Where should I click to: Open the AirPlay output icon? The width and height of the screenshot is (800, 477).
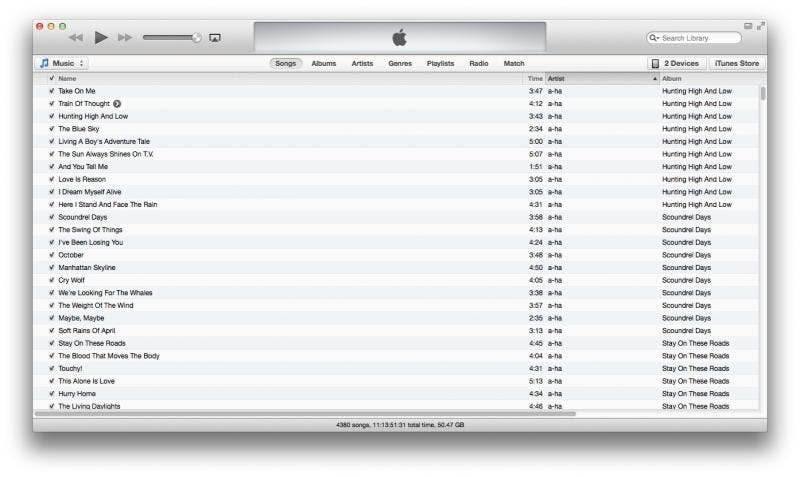point(215,38)
